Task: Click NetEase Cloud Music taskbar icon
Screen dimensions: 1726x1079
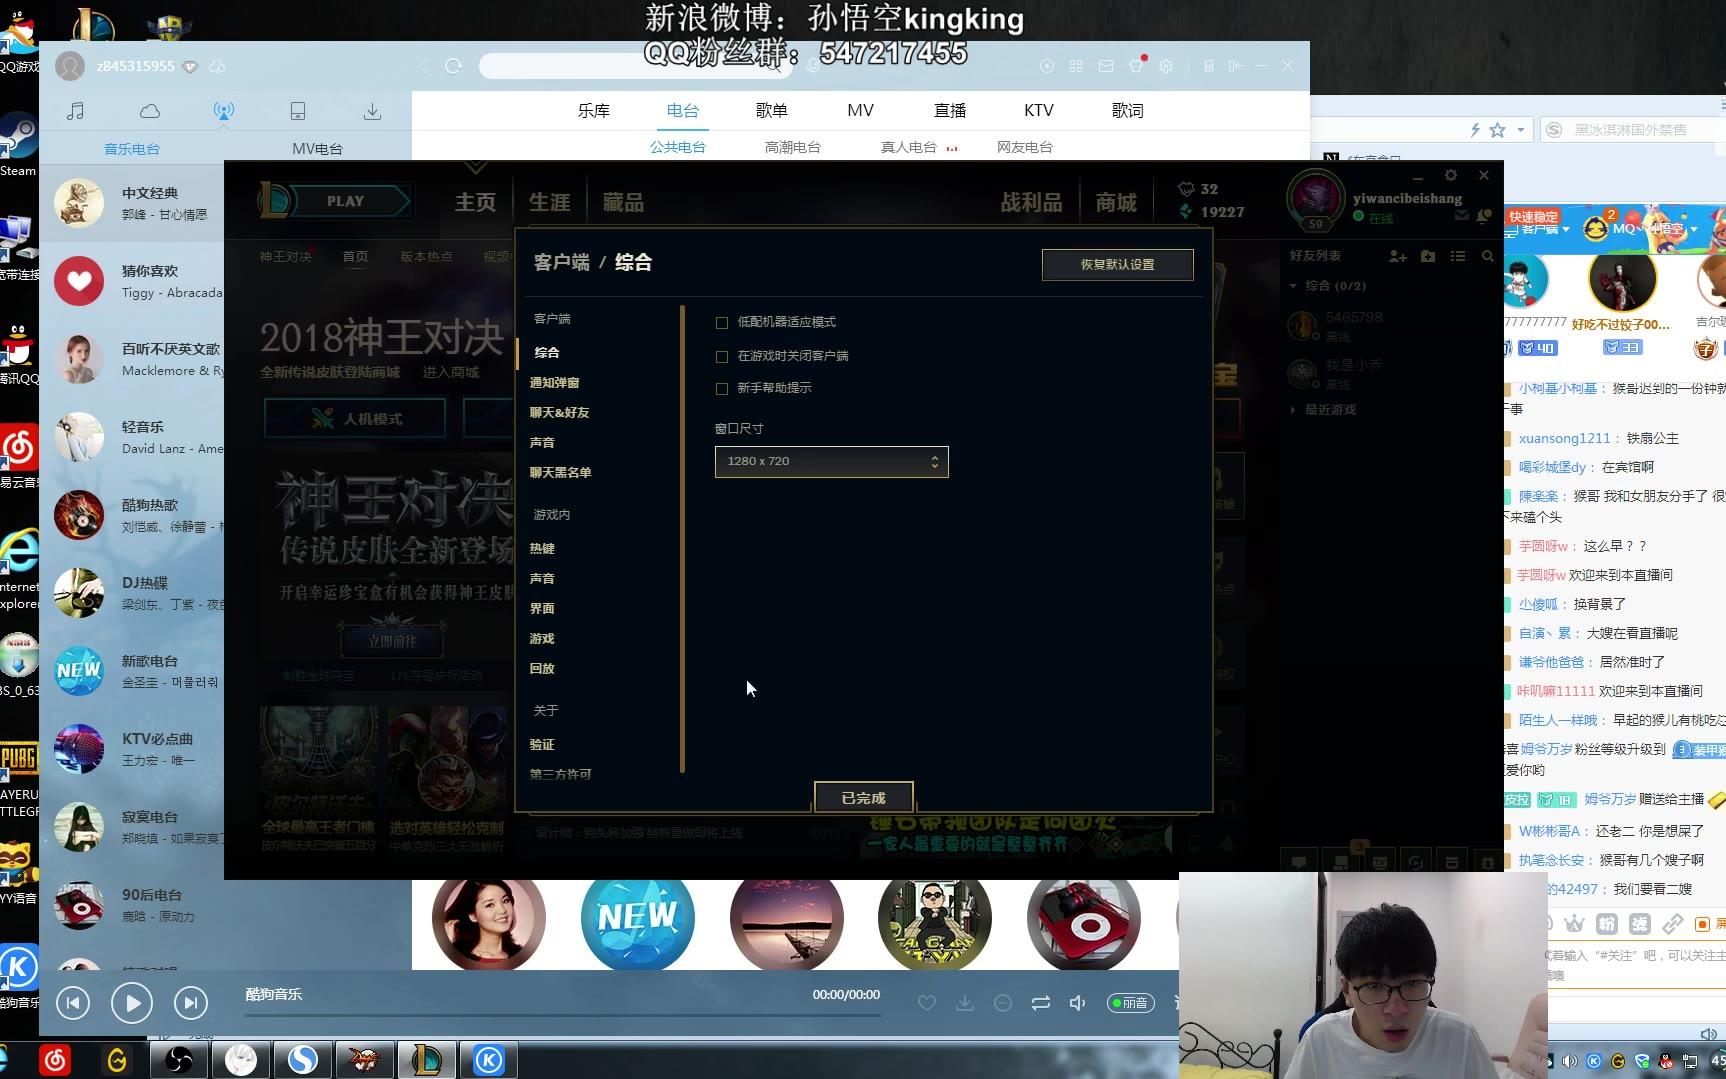Action: tap(55, 1060)
